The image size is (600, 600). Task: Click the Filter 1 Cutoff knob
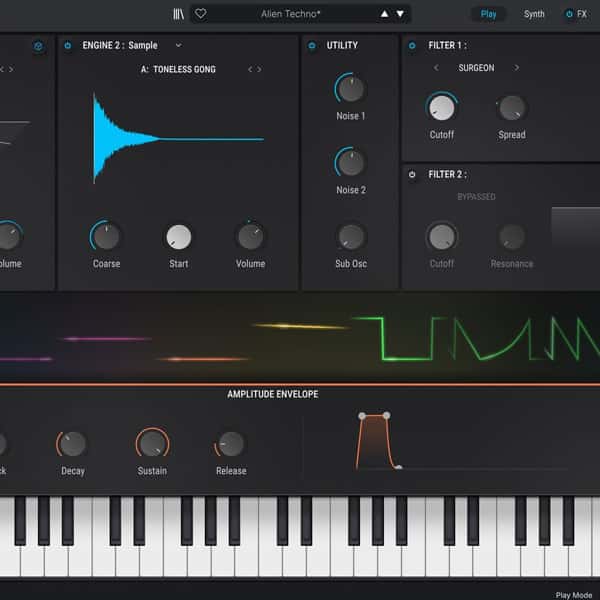pos(441,108)
